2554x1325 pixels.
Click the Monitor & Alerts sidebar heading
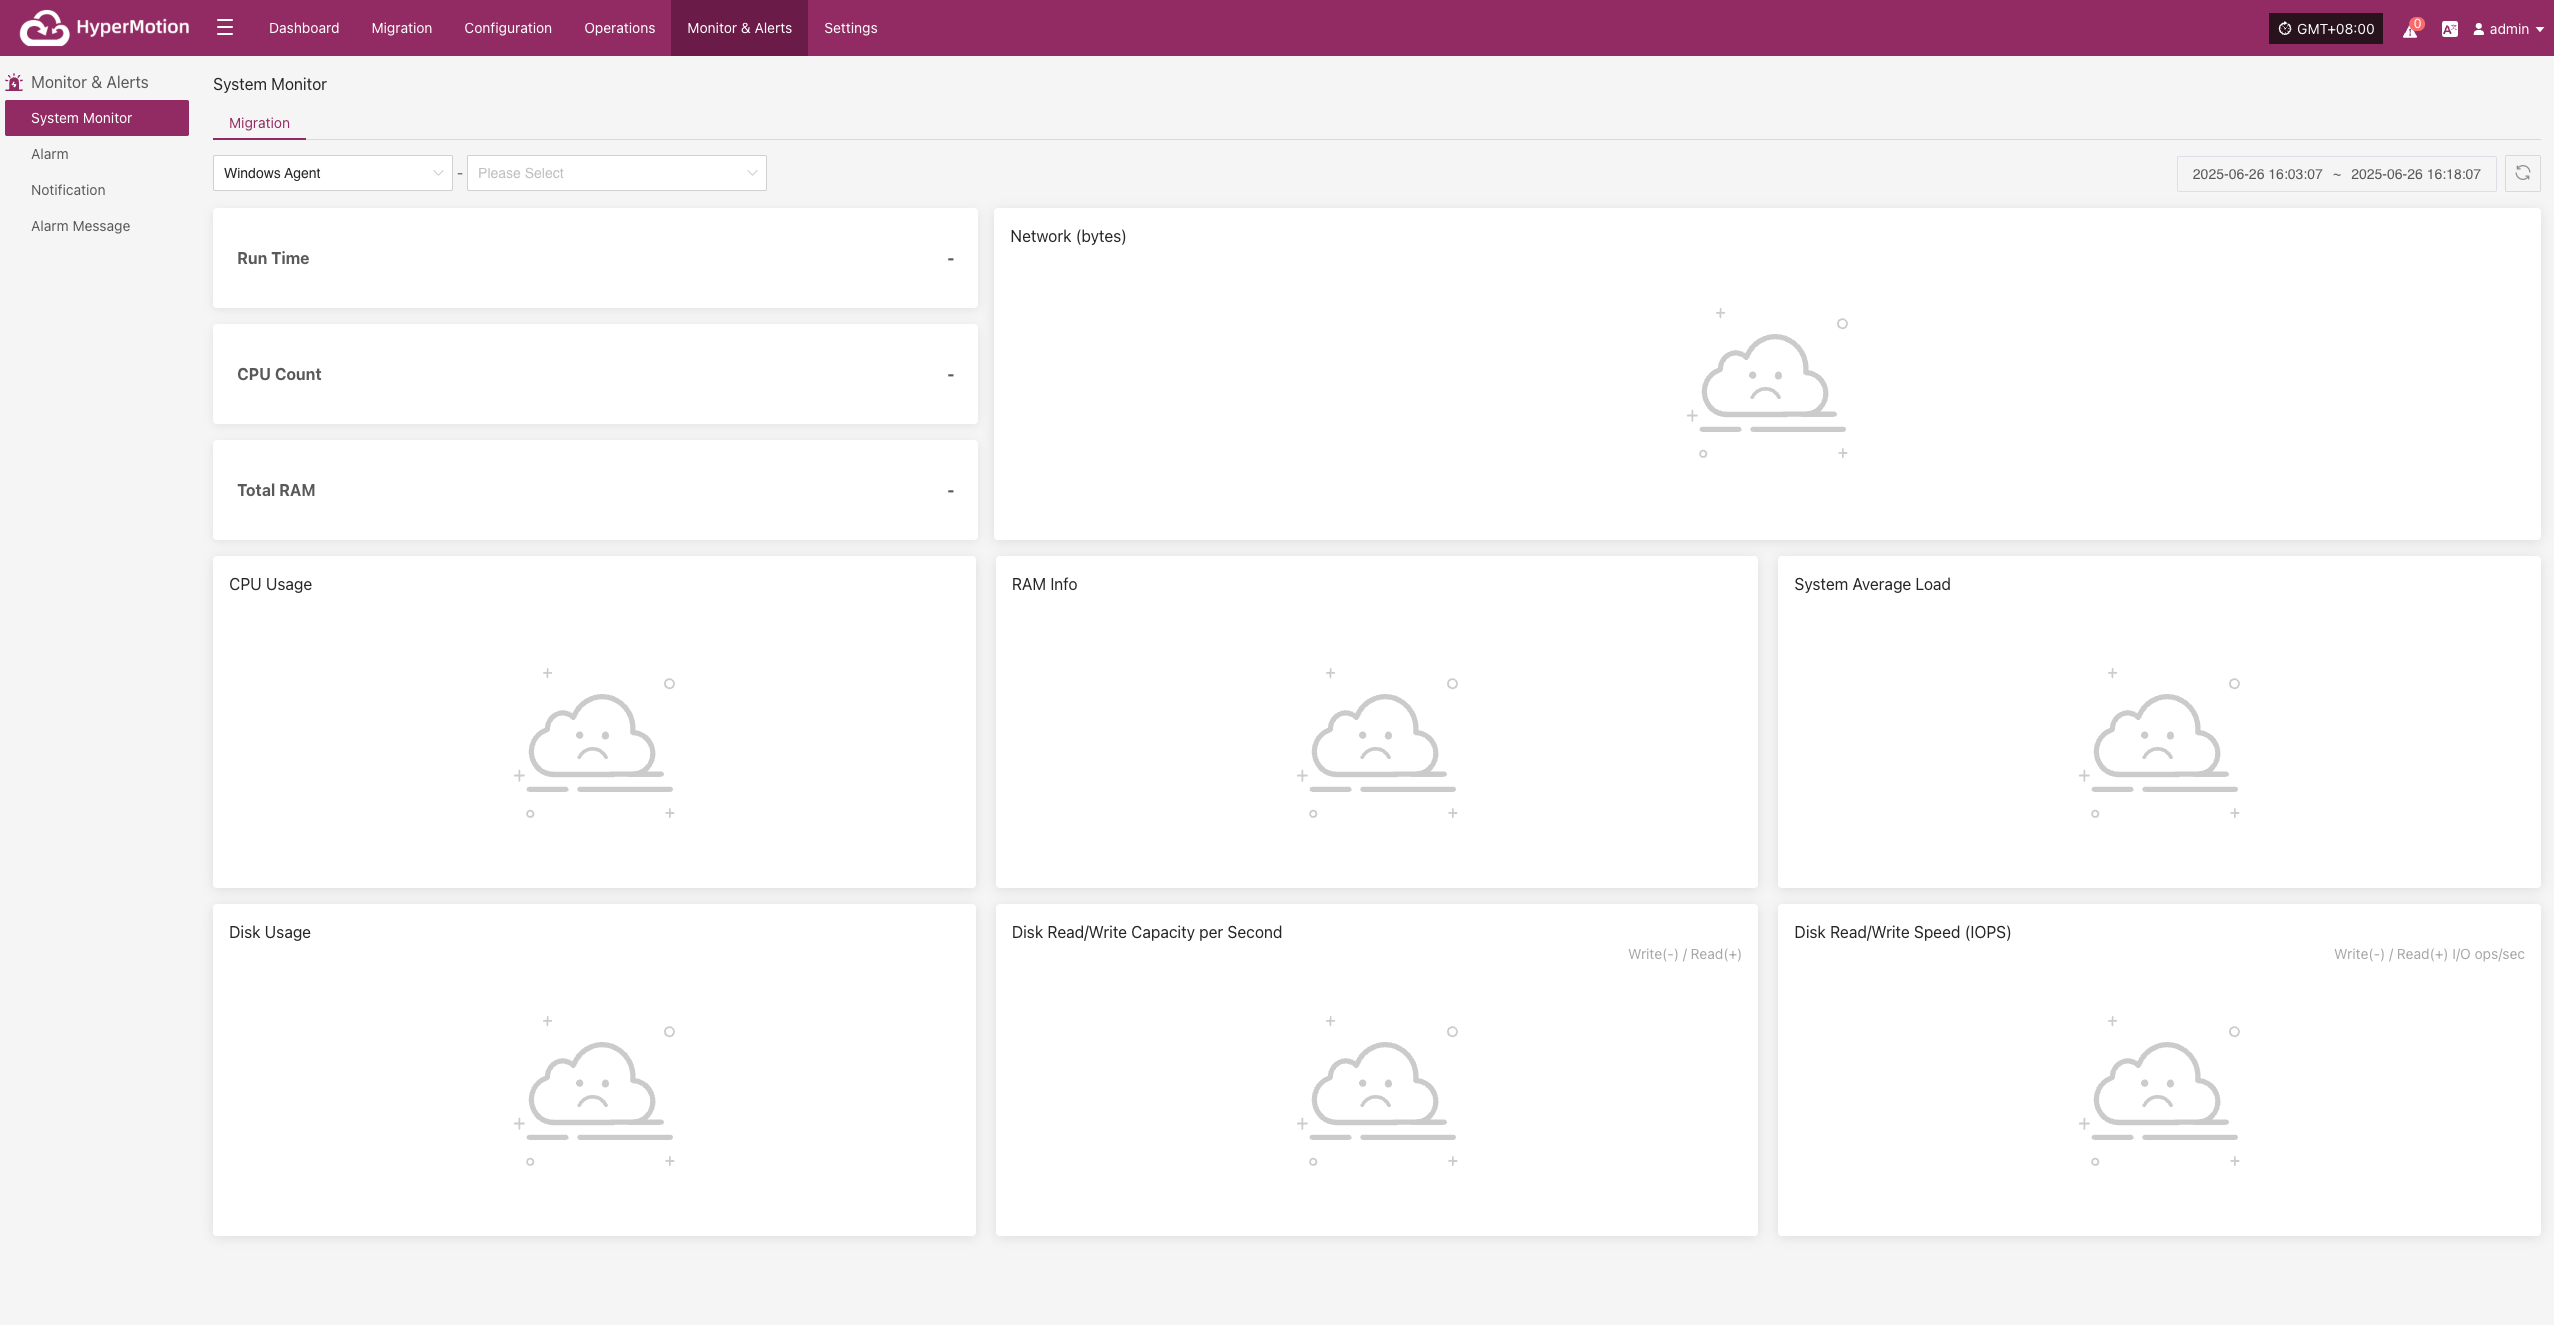[x=89, y=82]
